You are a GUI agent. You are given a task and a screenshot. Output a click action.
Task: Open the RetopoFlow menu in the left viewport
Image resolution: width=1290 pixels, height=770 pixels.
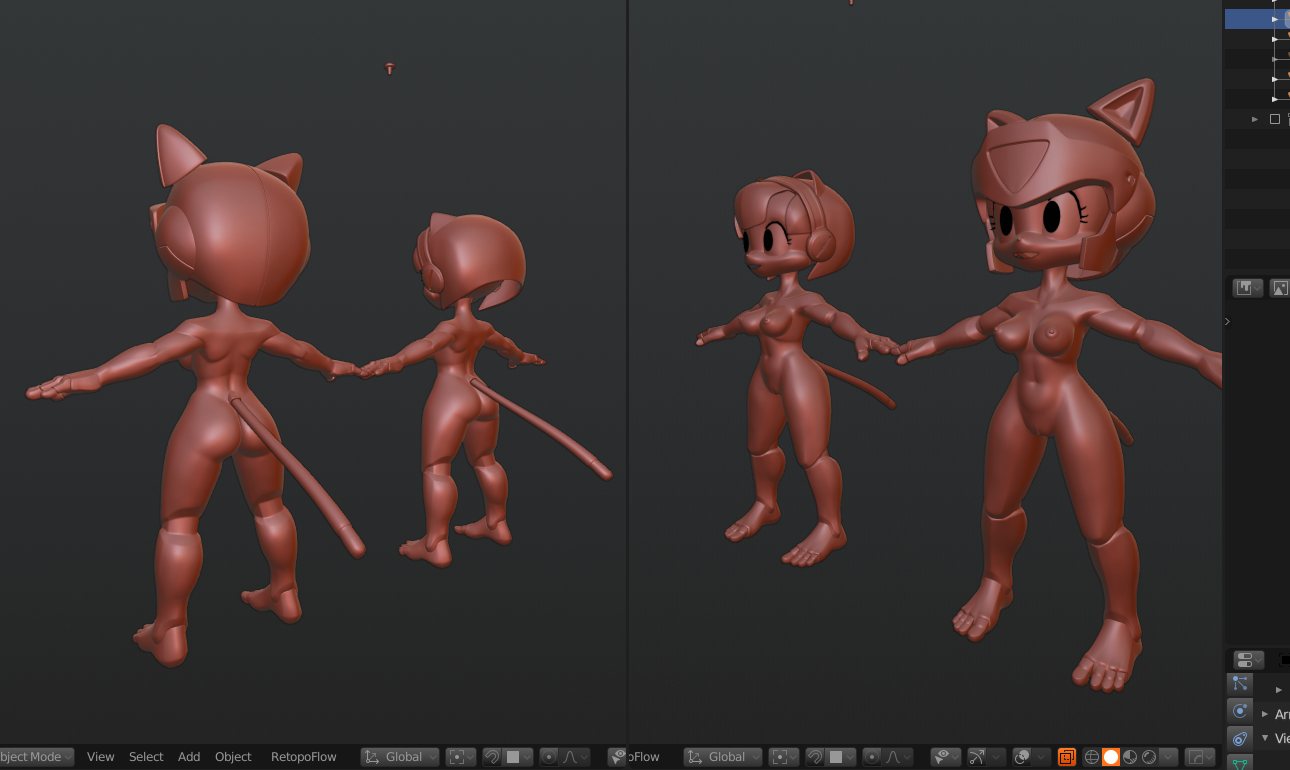[304, 757]
